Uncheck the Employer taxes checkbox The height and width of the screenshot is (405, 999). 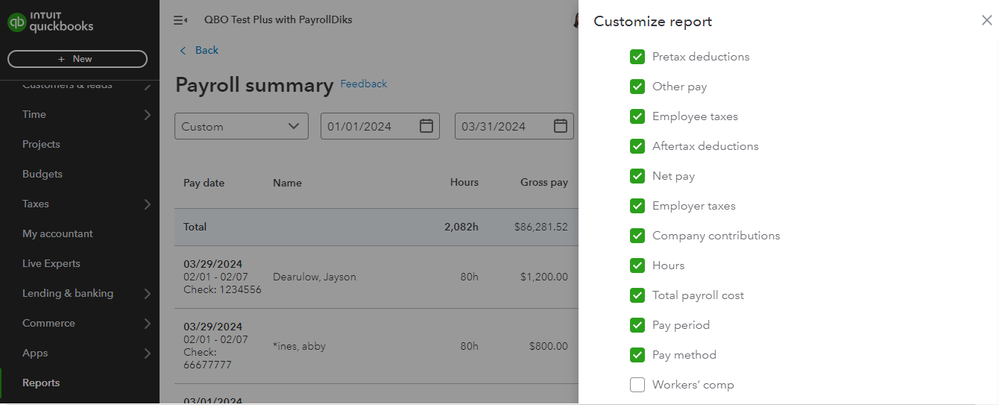tap(637, 206)
